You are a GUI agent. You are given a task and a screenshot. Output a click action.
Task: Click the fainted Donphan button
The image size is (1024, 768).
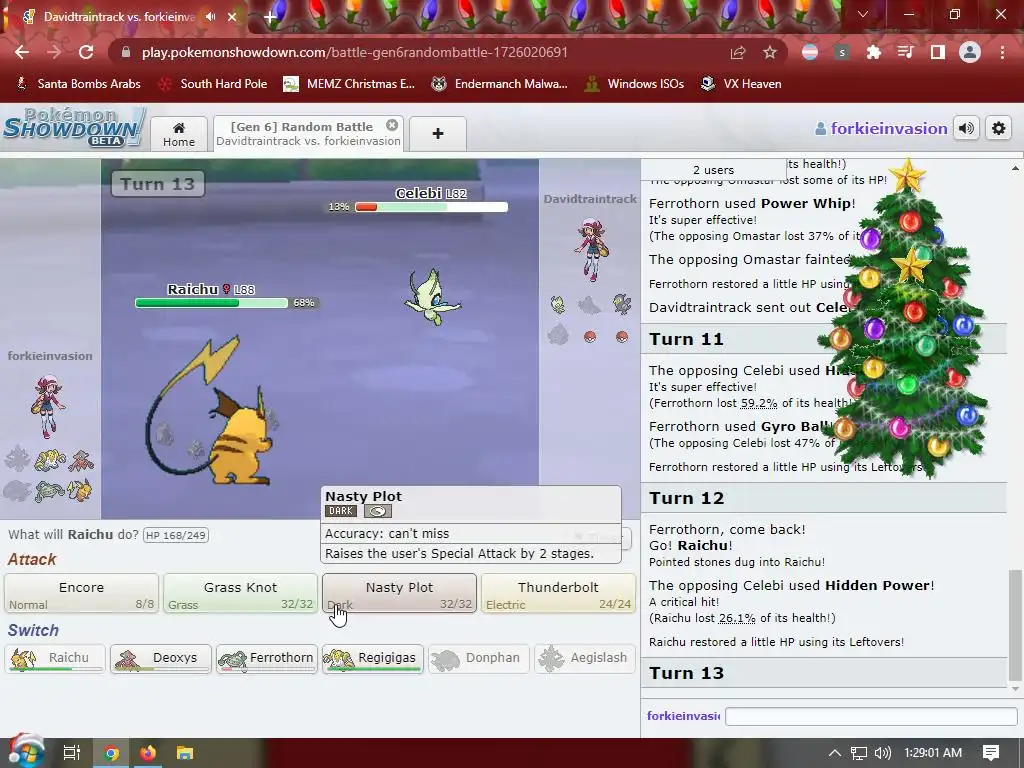click(x=479, y=658)
